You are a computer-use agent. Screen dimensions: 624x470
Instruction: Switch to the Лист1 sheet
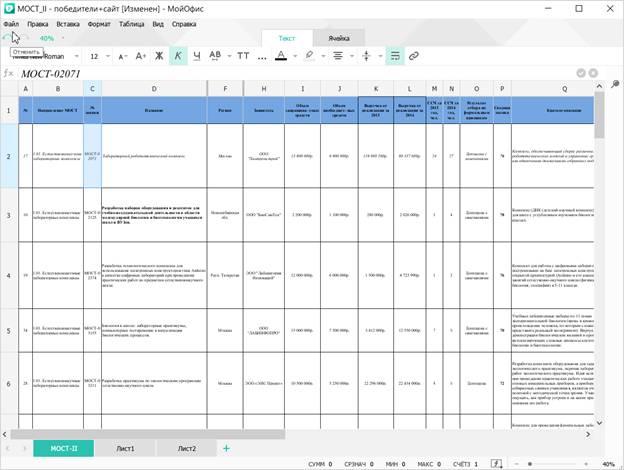127,448
